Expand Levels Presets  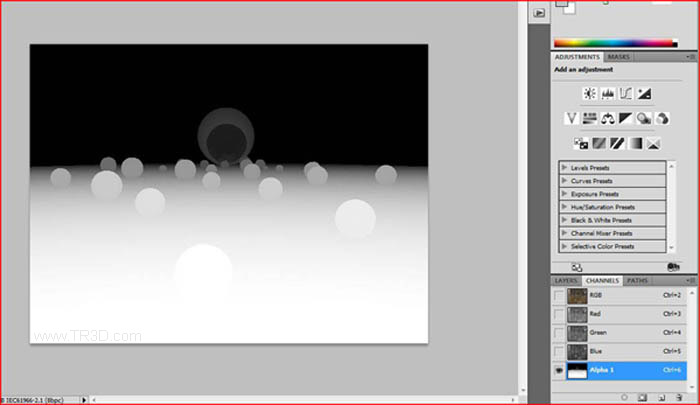click(564, 168)
